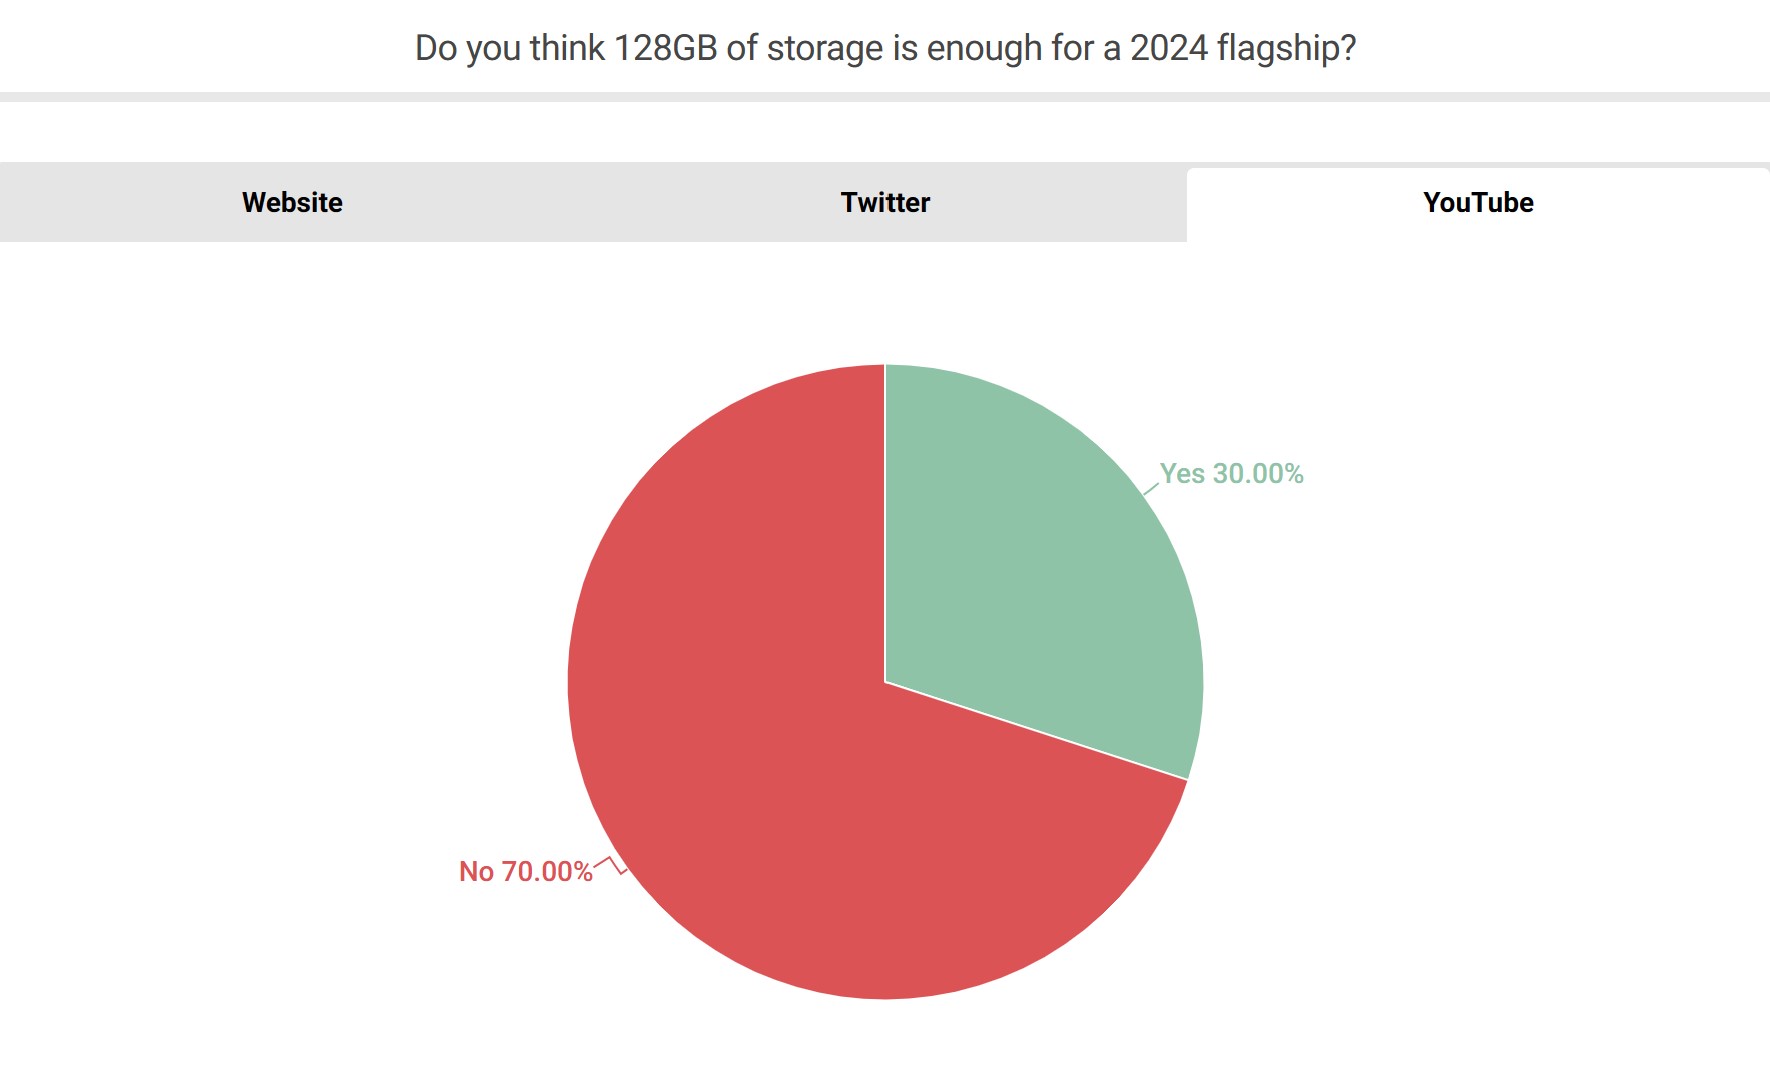This screenshot has width=1770, height=1078.
Task: Click the green leader line beside Yes label
Action: [x=1151, y=489]
